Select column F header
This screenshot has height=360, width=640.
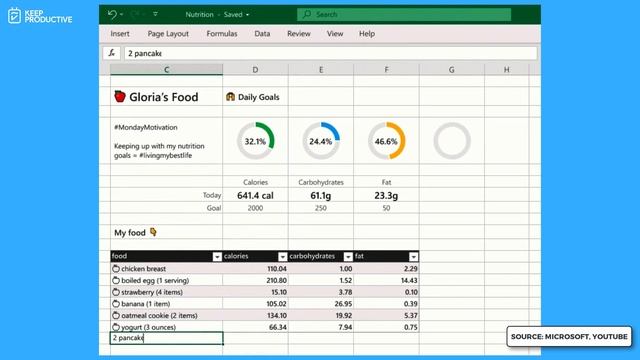coord(386,70)
